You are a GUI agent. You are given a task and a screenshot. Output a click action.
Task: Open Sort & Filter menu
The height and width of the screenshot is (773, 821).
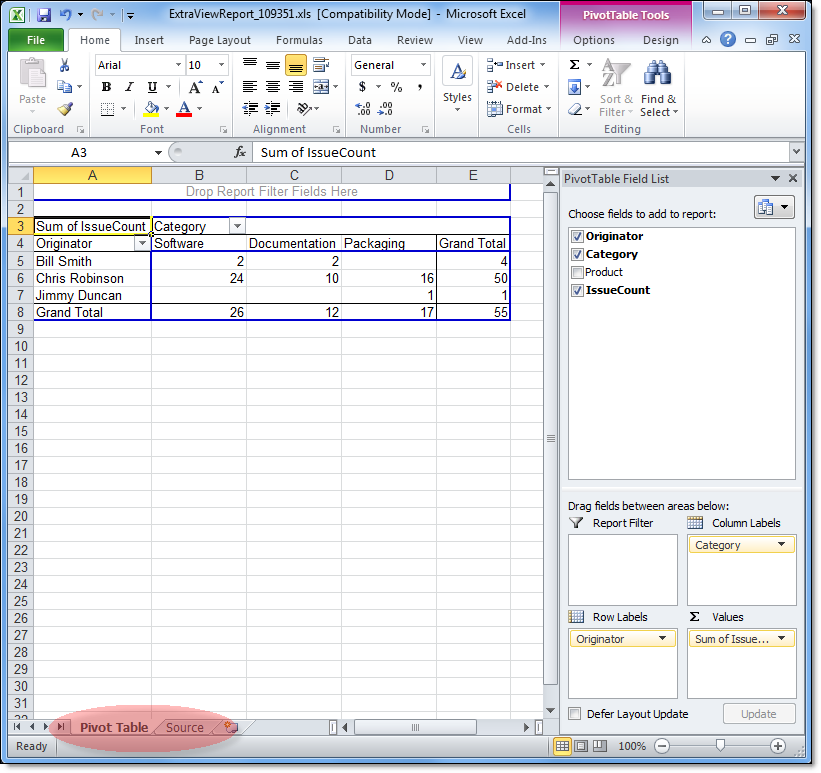(616, 88)
